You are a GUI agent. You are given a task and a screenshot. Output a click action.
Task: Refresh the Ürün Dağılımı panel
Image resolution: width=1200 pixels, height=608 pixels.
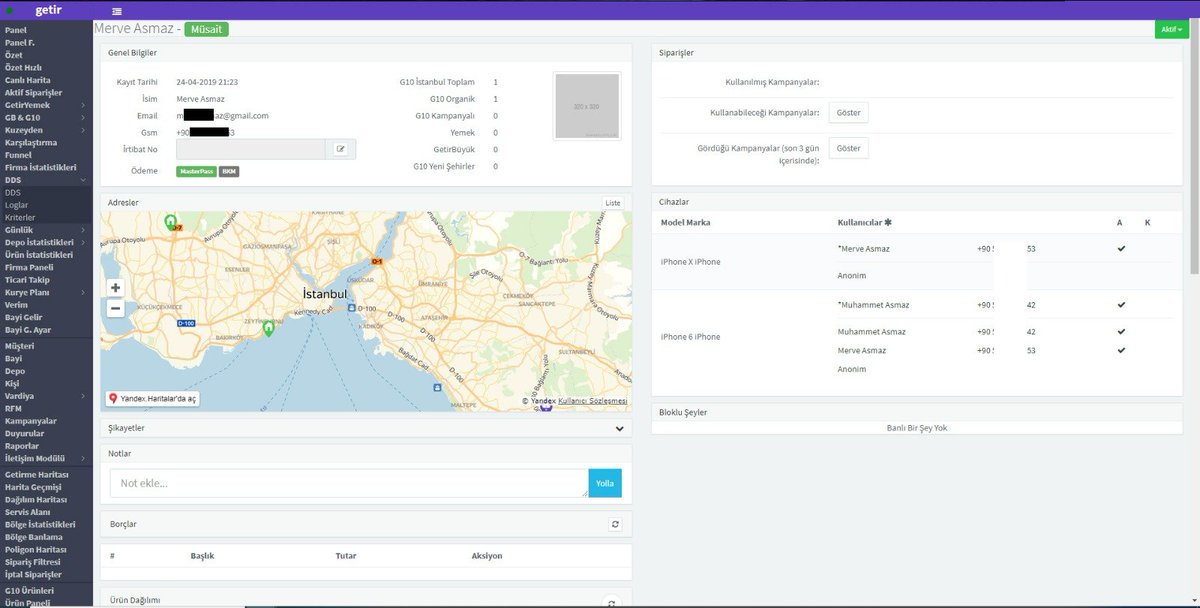(613, 603)
